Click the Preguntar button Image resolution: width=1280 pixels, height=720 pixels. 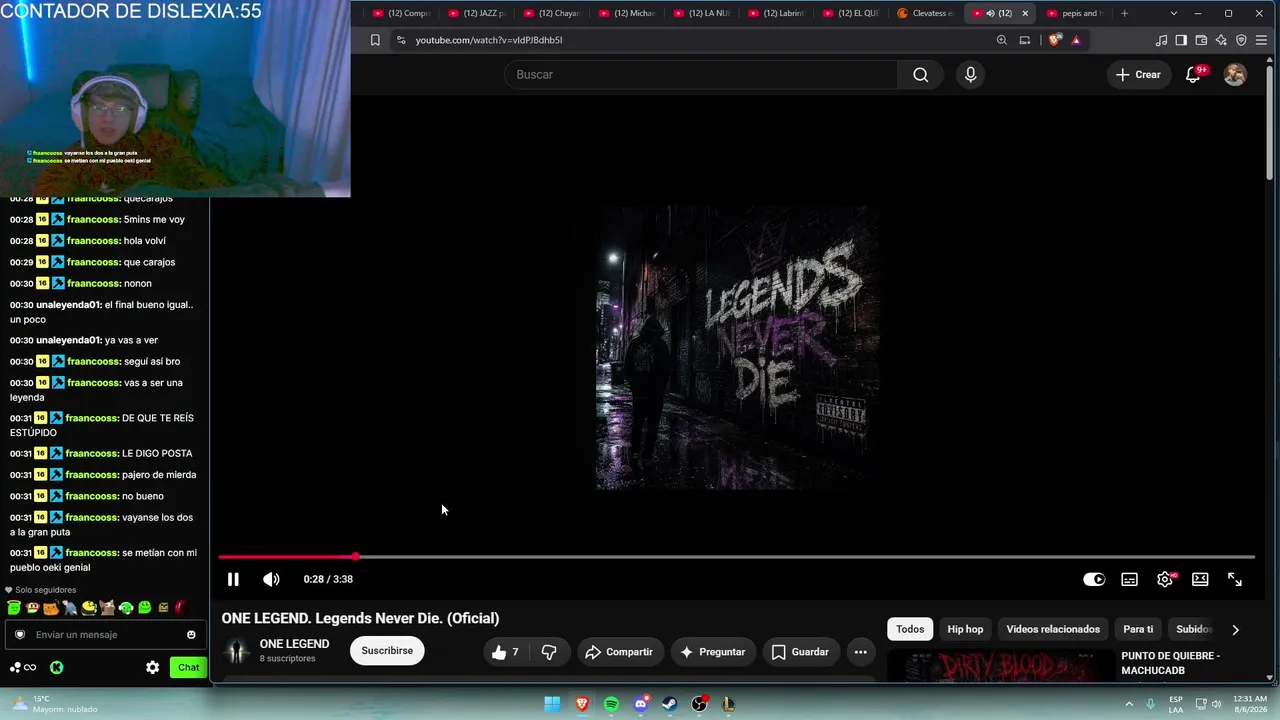tap(712, 652)
